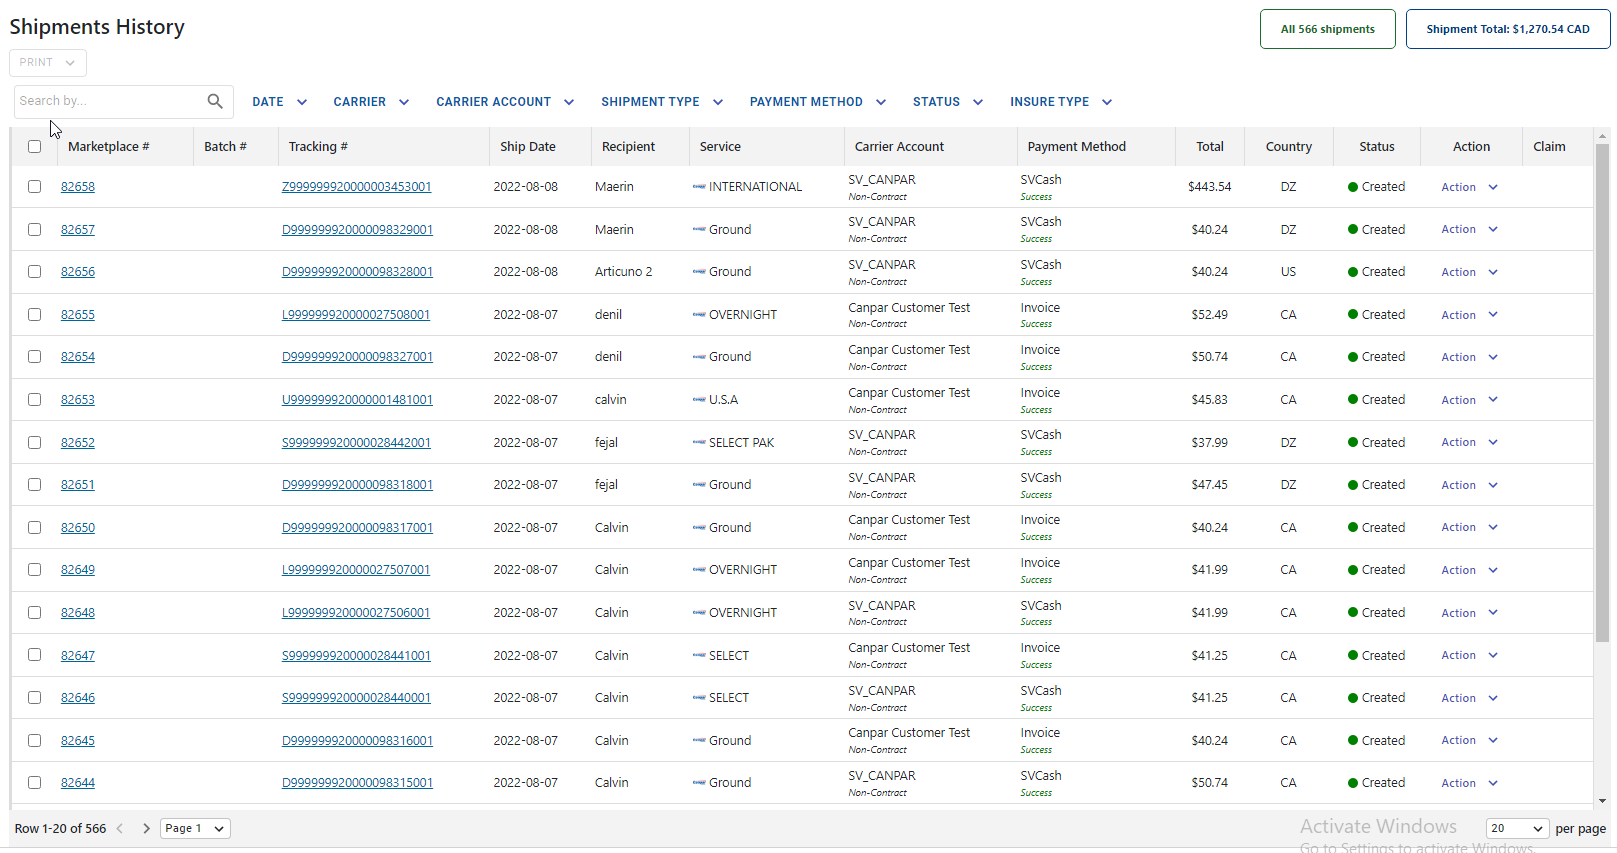Open tracking number S999999920000028441001
This screenshot has height=853, width=1617.
356,655
